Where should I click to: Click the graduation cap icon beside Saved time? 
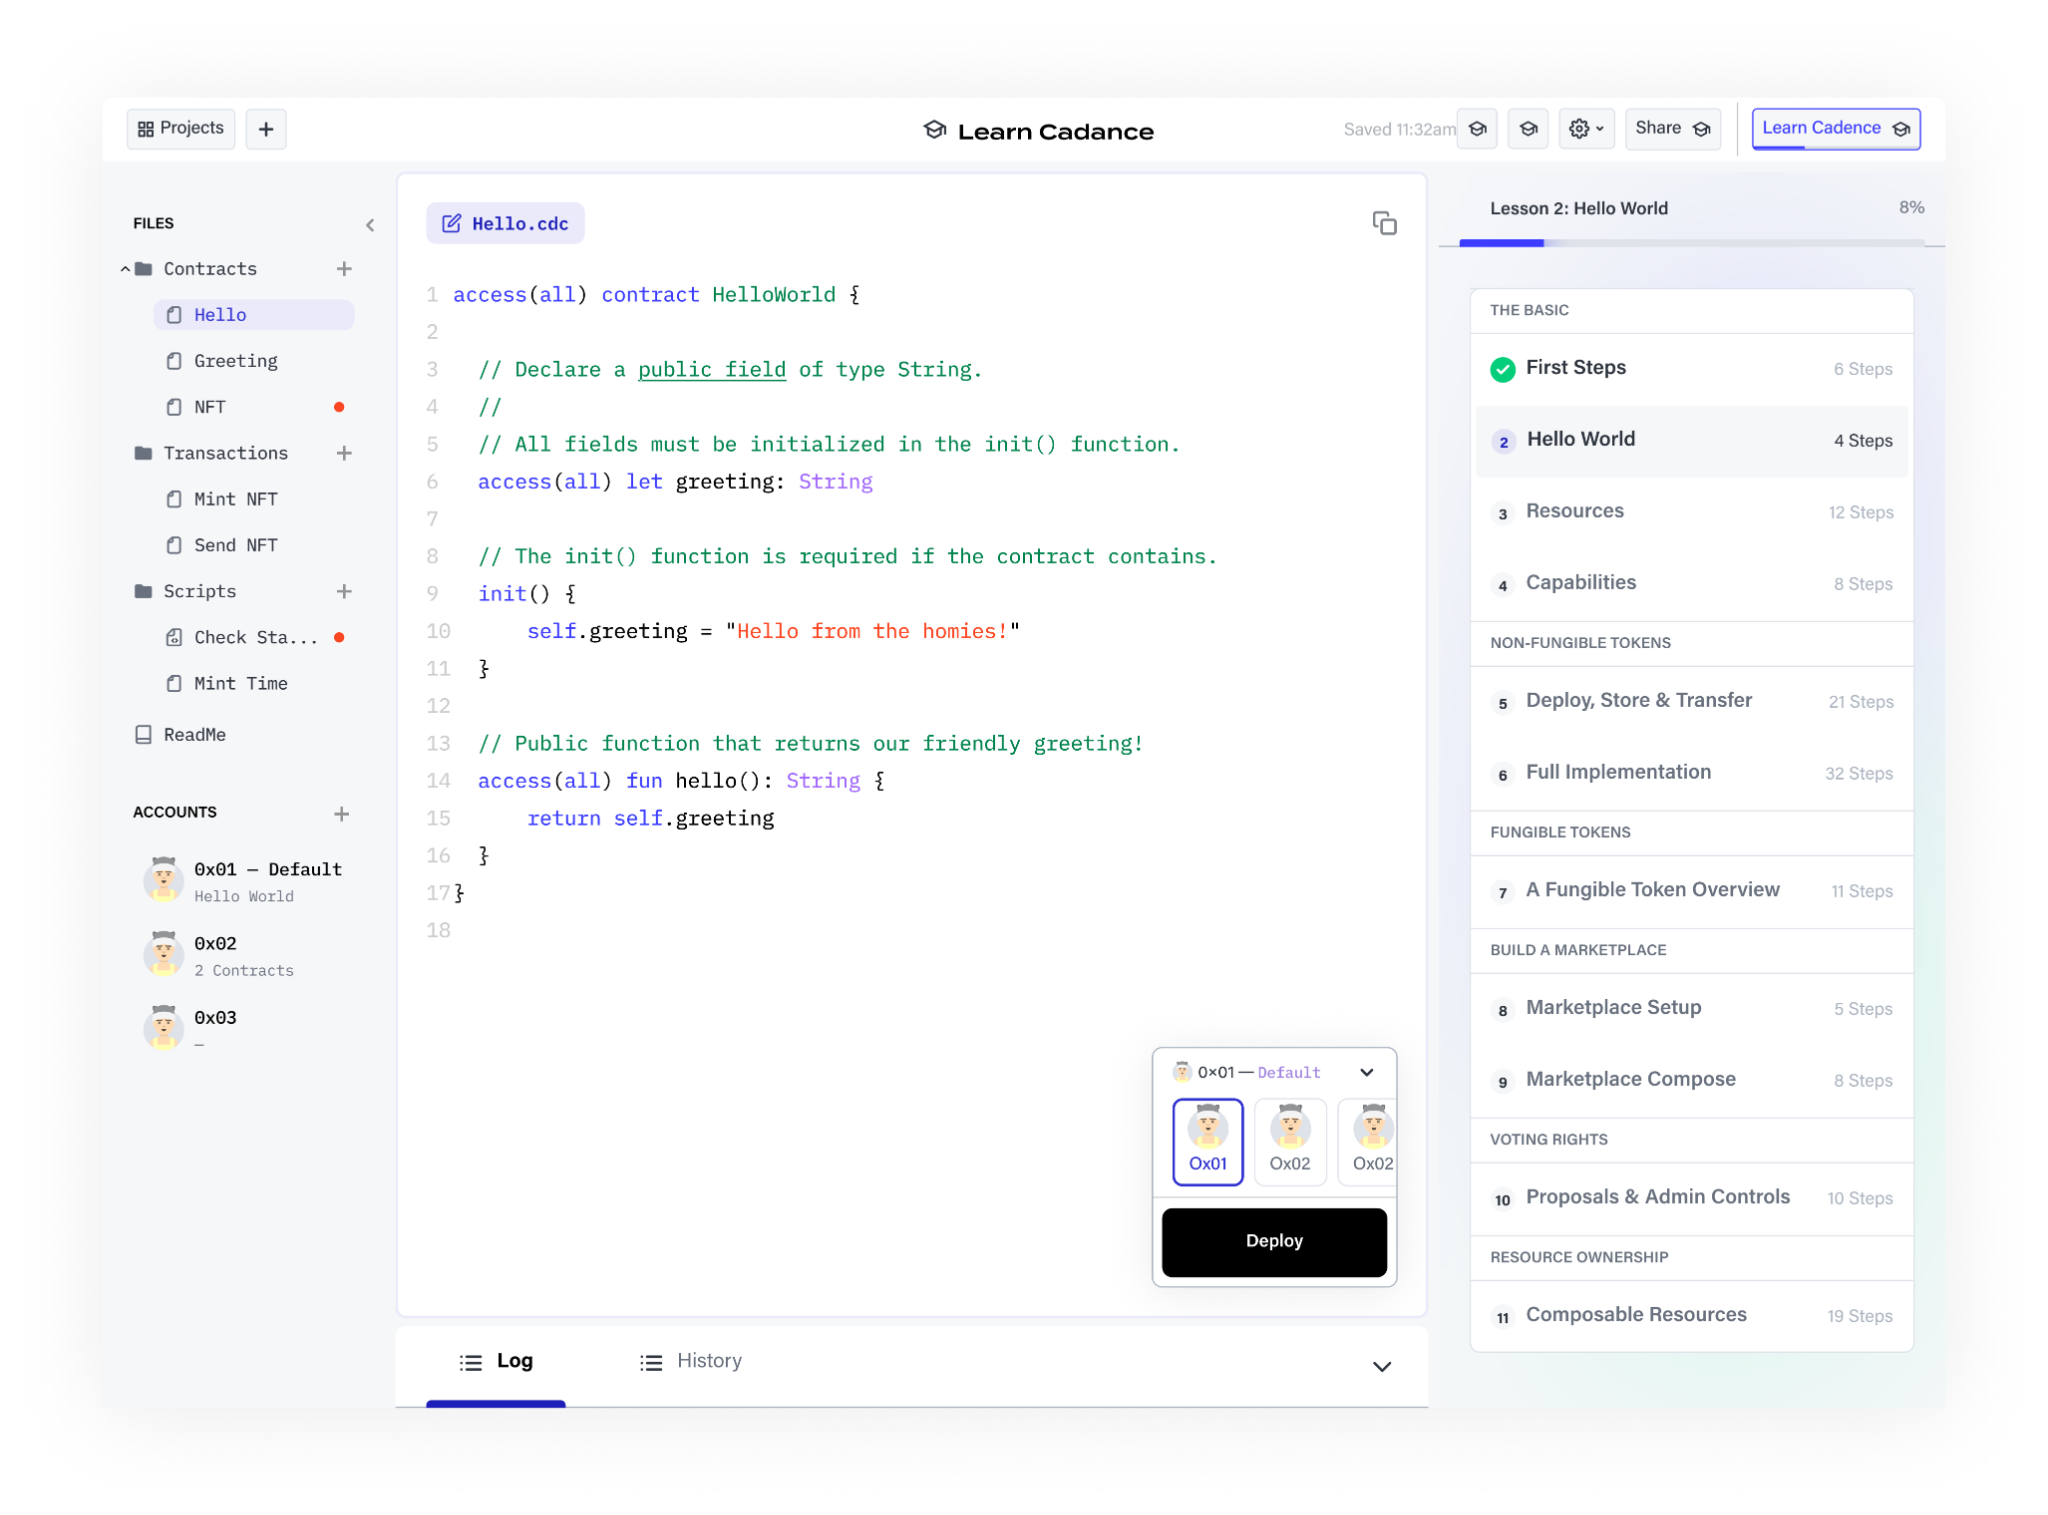click(1477, 129)
